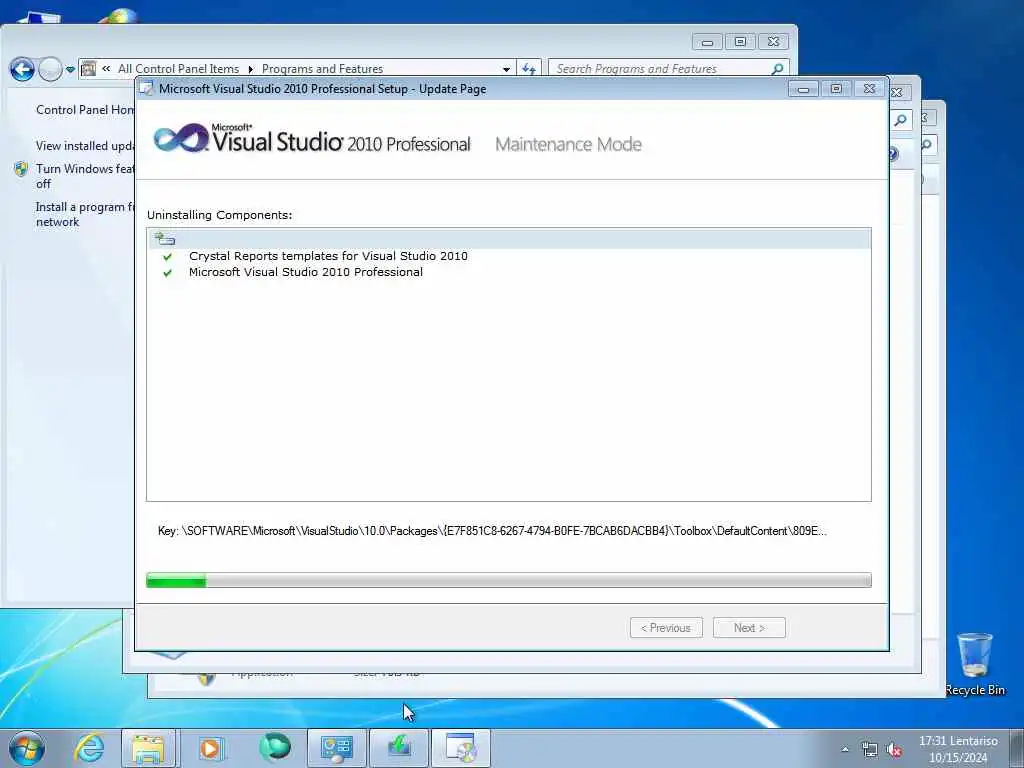Launch Windows Media Player from taskbar
This screenshot has height=768, width=1024.
(x=210, y=748)
